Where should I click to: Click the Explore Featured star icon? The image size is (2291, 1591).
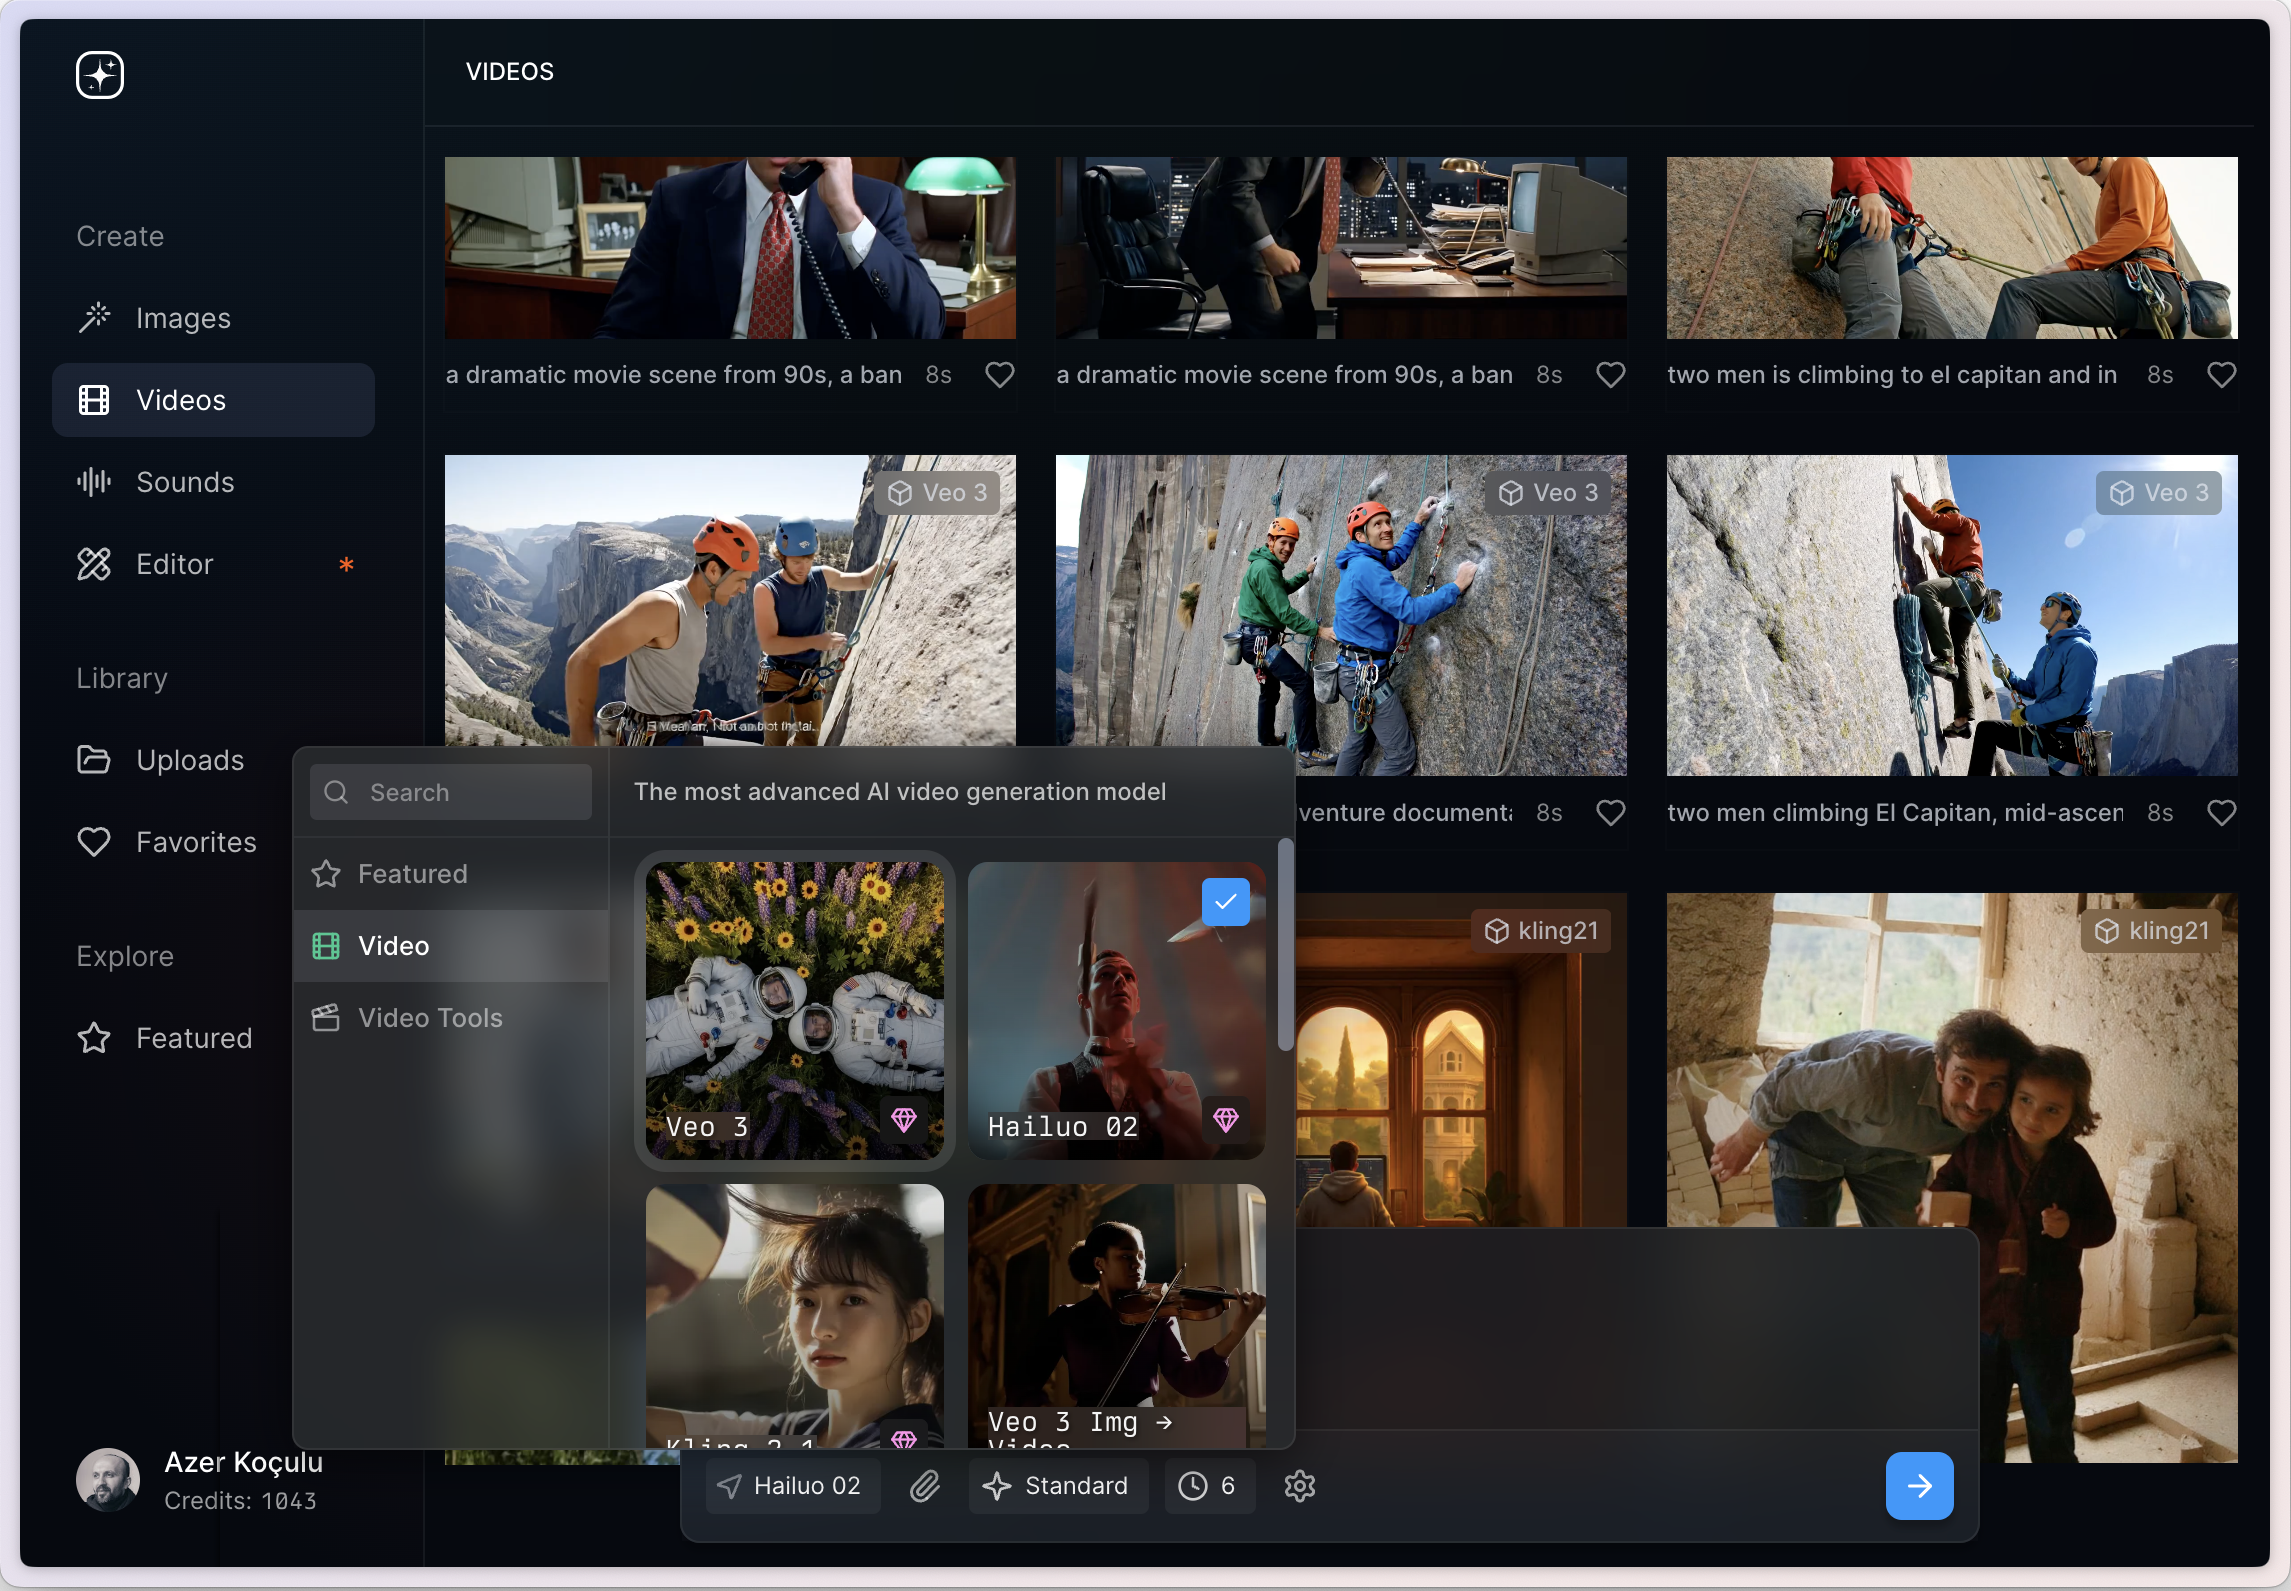tap(94, 1038)
